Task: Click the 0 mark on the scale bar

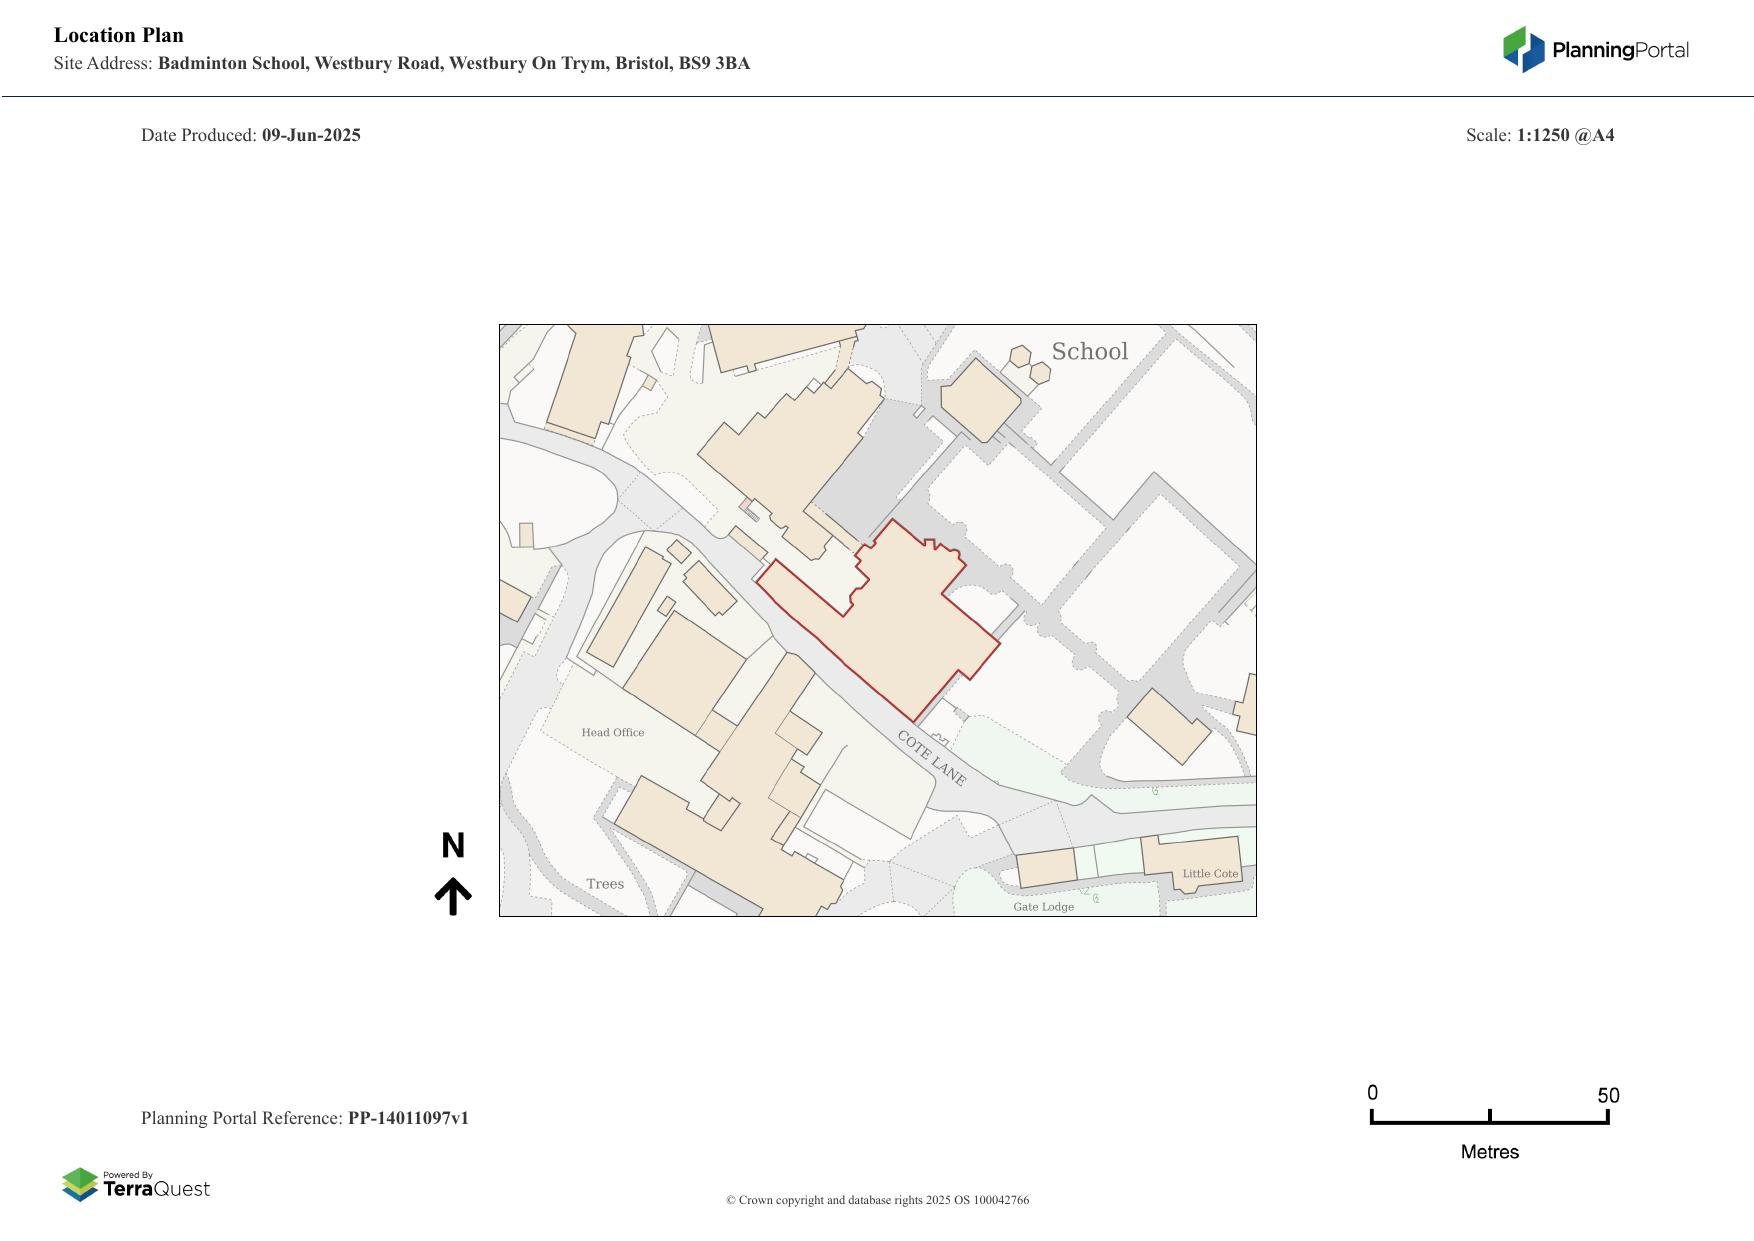Action: pyautogui.click(x=1373, y=1093)
